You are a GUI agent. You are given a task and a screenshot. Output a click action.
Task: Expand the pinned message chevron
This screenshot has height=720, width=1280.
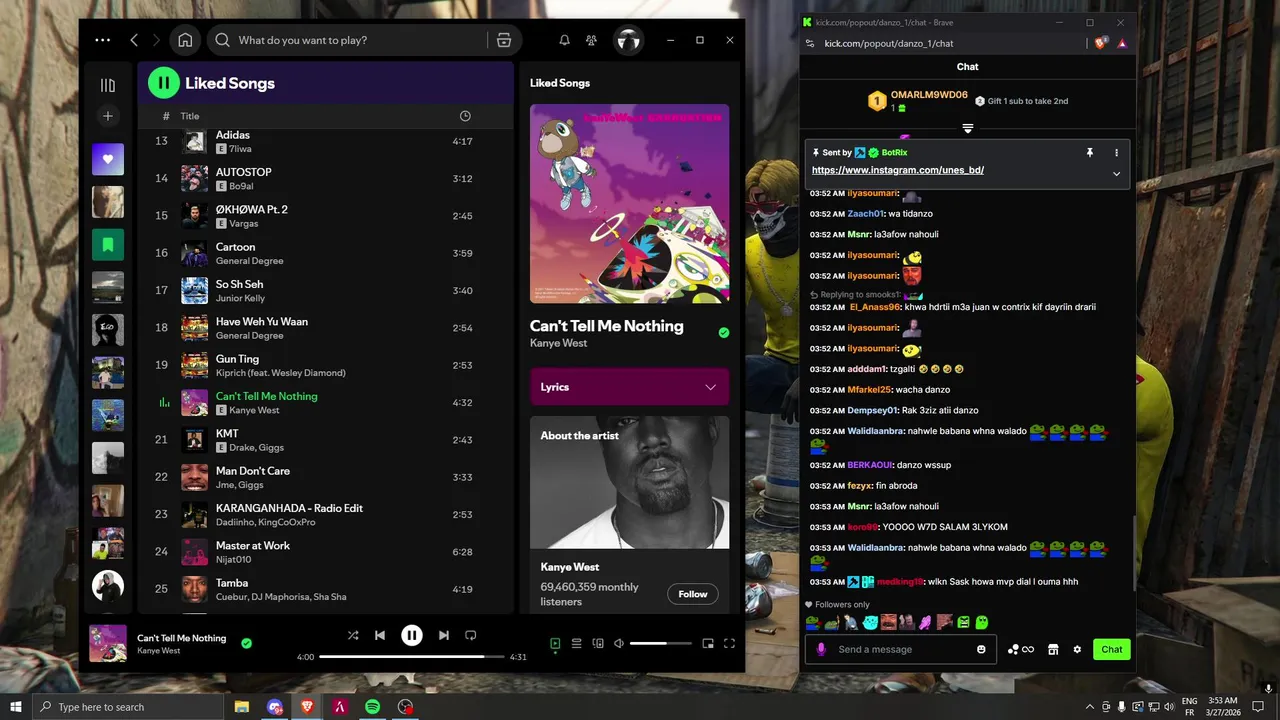pyautogui.click(x=1116, y=173)
